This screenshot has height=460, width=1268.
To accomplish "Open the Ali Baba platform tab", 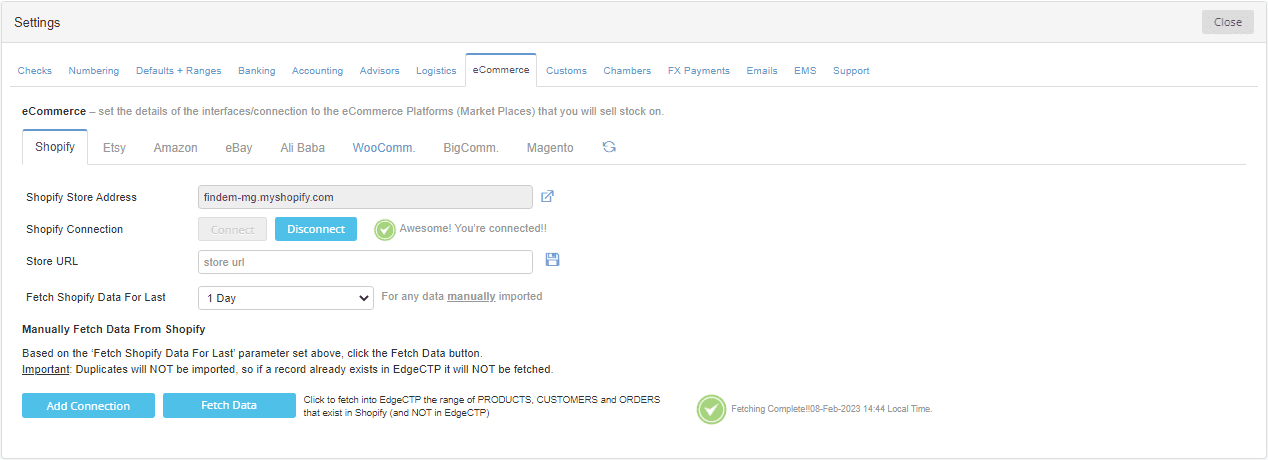I will pos(303,148).
